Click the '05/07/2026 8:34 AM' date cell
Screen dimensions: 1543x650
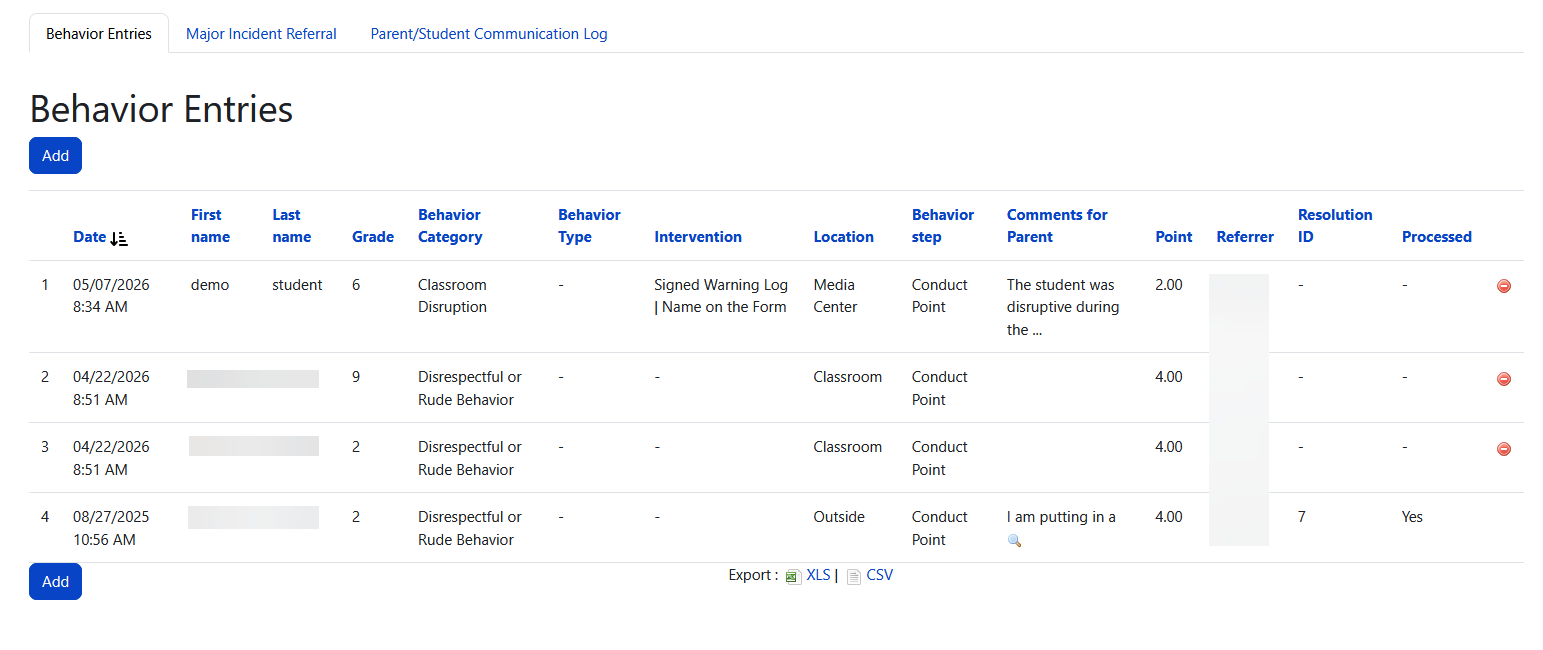point(111,296)
